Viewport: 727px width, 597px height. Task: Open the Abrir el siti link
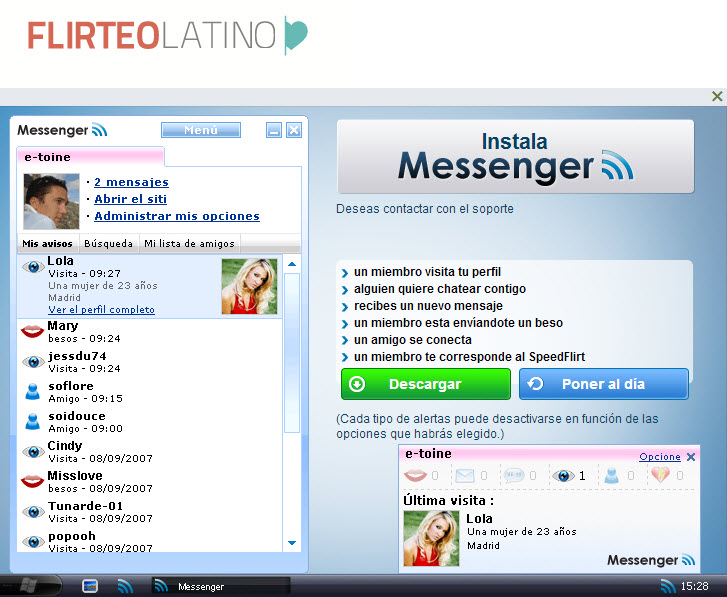point(130,199)
